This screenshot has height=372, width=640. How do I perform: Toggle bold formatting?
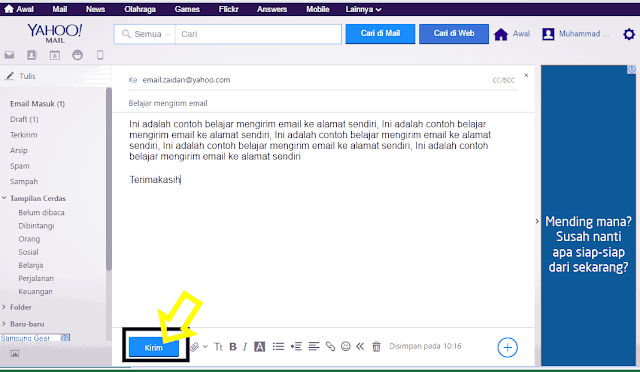[x=233, y=347]
